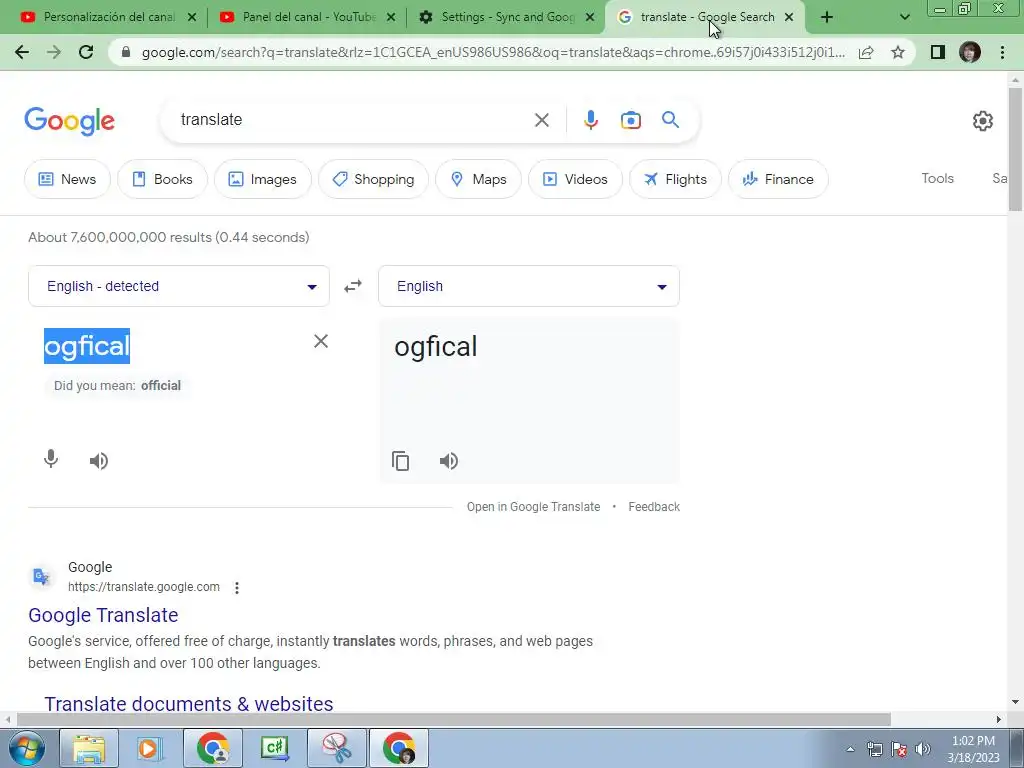
Task: Open options dots beside translate.google.com
Action: [x=237, y=588]
